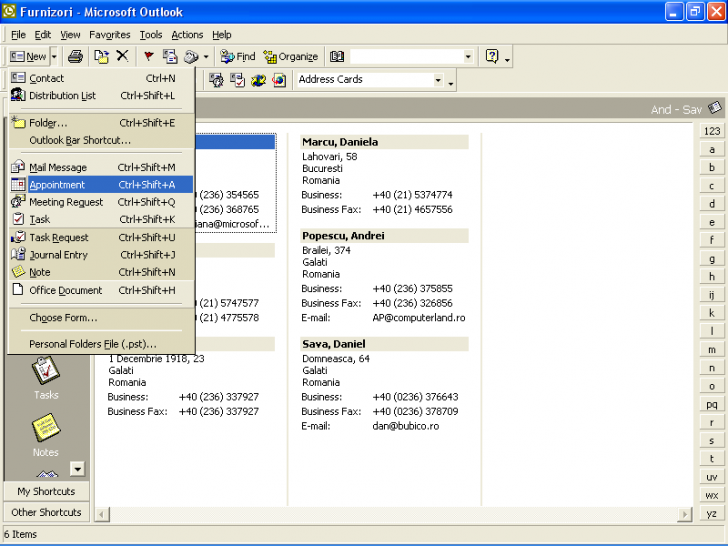Click the contacts card icon beside And - Sav
Image resolution: width=728 pixels, height=546 pixels.
pos(715,108)
